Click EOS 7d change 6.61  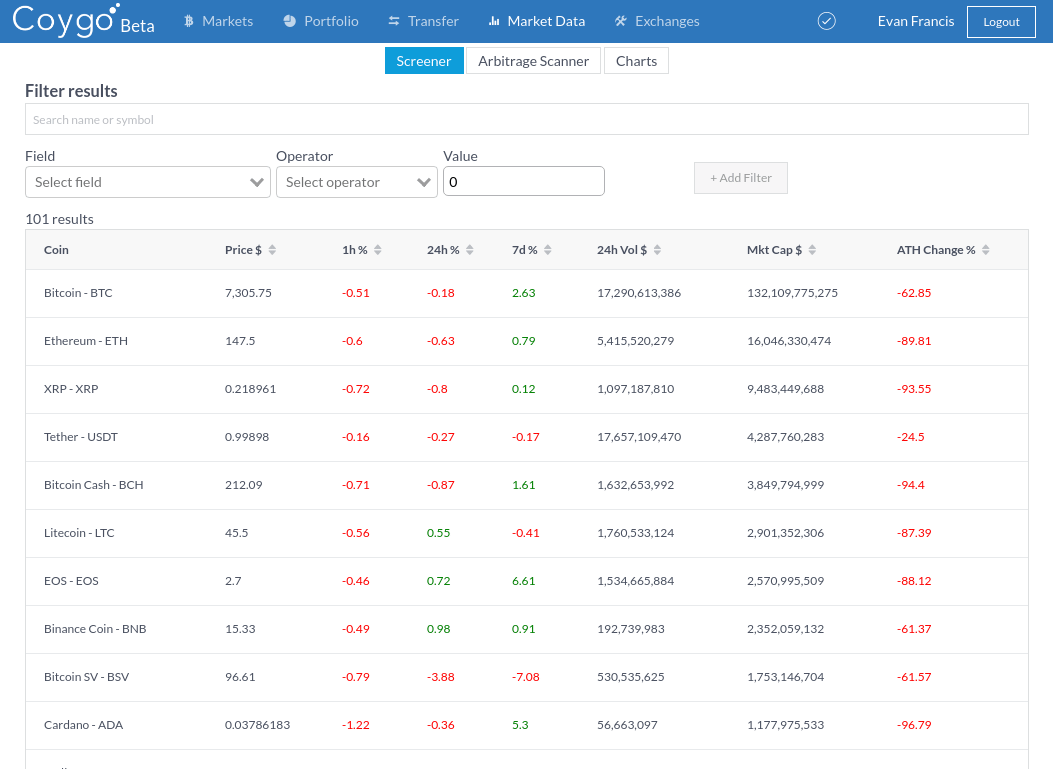point(523,581)
